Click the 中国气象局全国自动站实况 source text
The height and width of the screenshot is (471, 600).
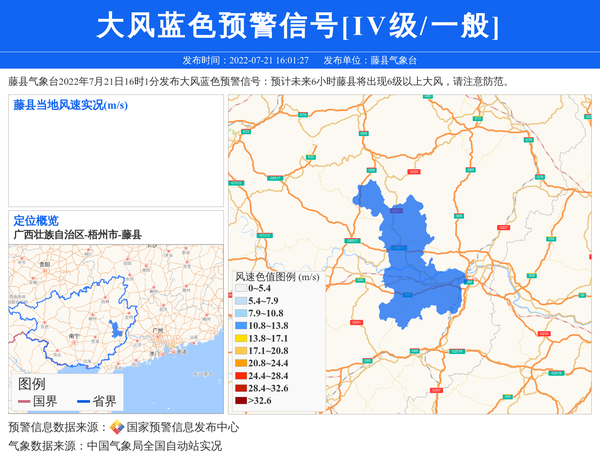coord(154,446)
